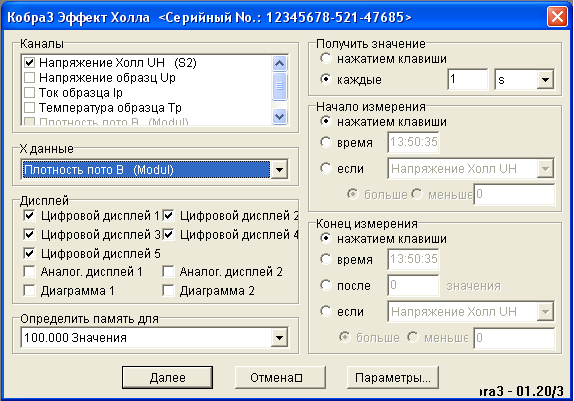The height and width of the screenshot is (401, 574).
Task: Enable Температура образца Tp channel
Action: (29, 108)
